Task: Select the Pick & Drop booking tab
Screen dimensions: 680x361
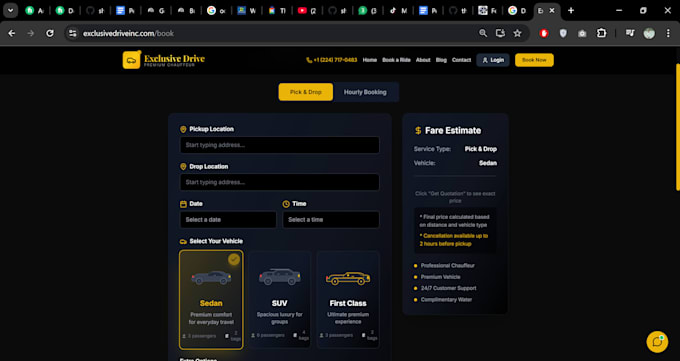Action: tap(306, 92)
